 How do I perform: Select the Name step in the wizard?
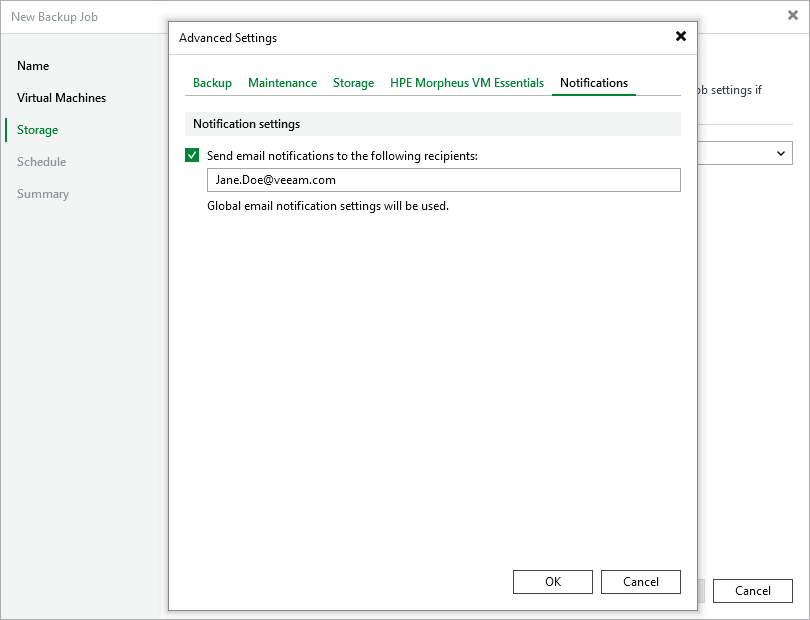point(33,66)
